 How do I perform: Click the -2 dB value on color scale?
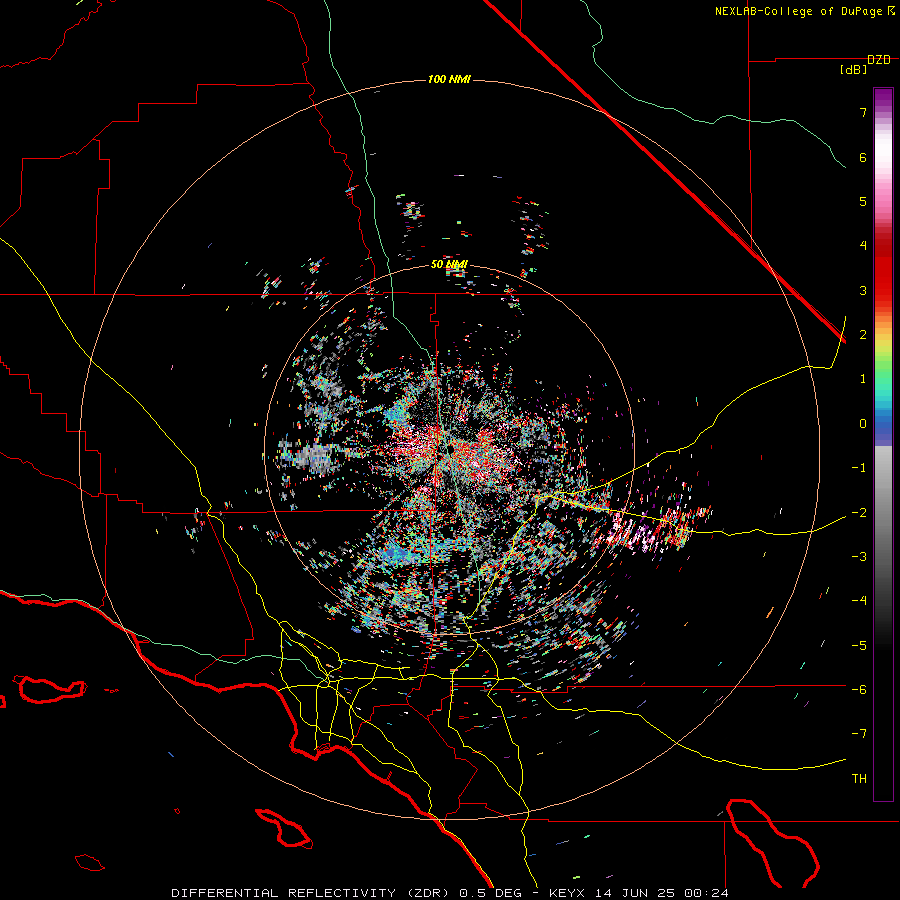[x=859, y=512]
